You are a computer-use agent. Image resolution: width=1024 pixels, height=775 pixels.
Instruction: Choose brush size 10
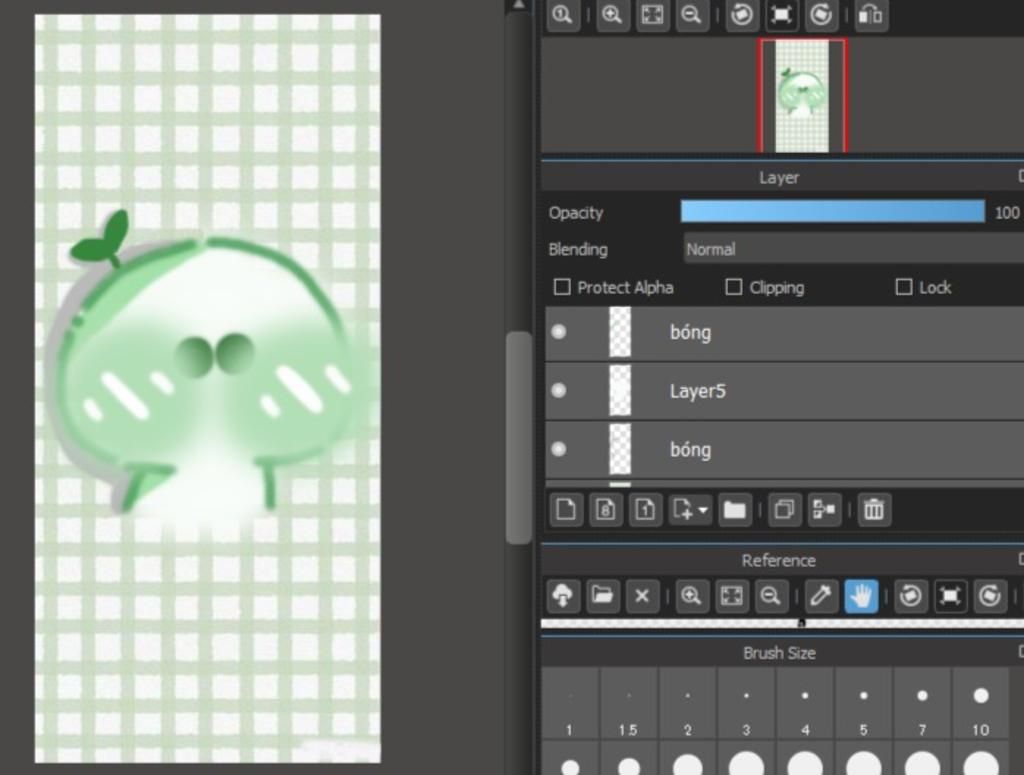point(981,704)
